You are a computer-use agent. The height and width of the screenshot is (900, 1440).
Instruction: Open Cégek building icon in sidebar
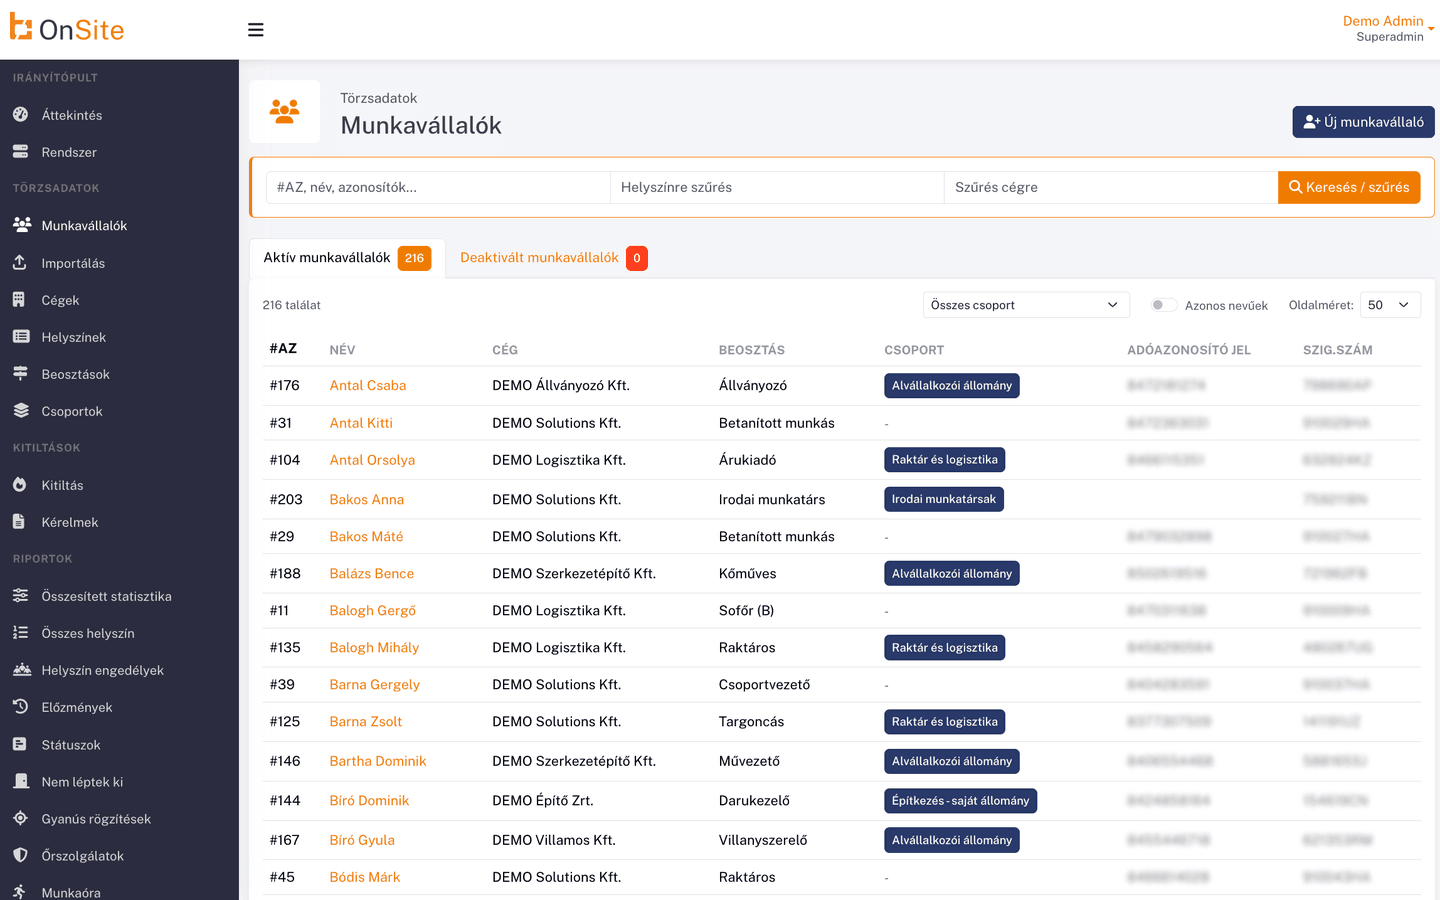coord(20,300)
